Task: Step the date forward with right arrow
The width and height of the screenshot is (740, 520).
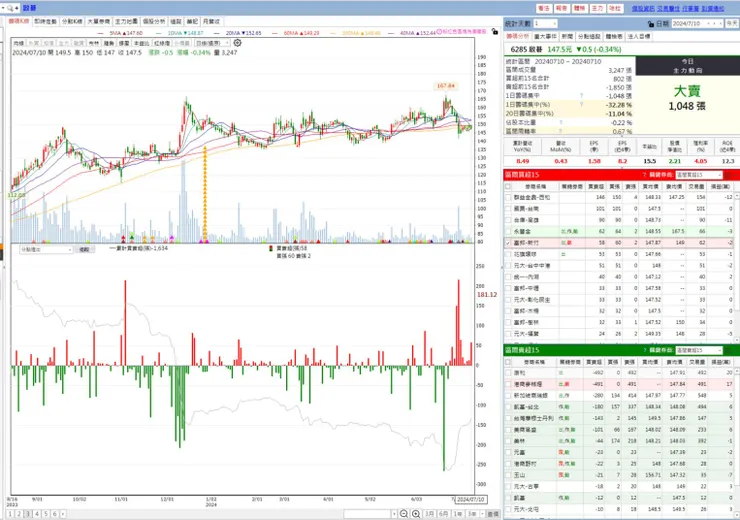Action: 720,24
